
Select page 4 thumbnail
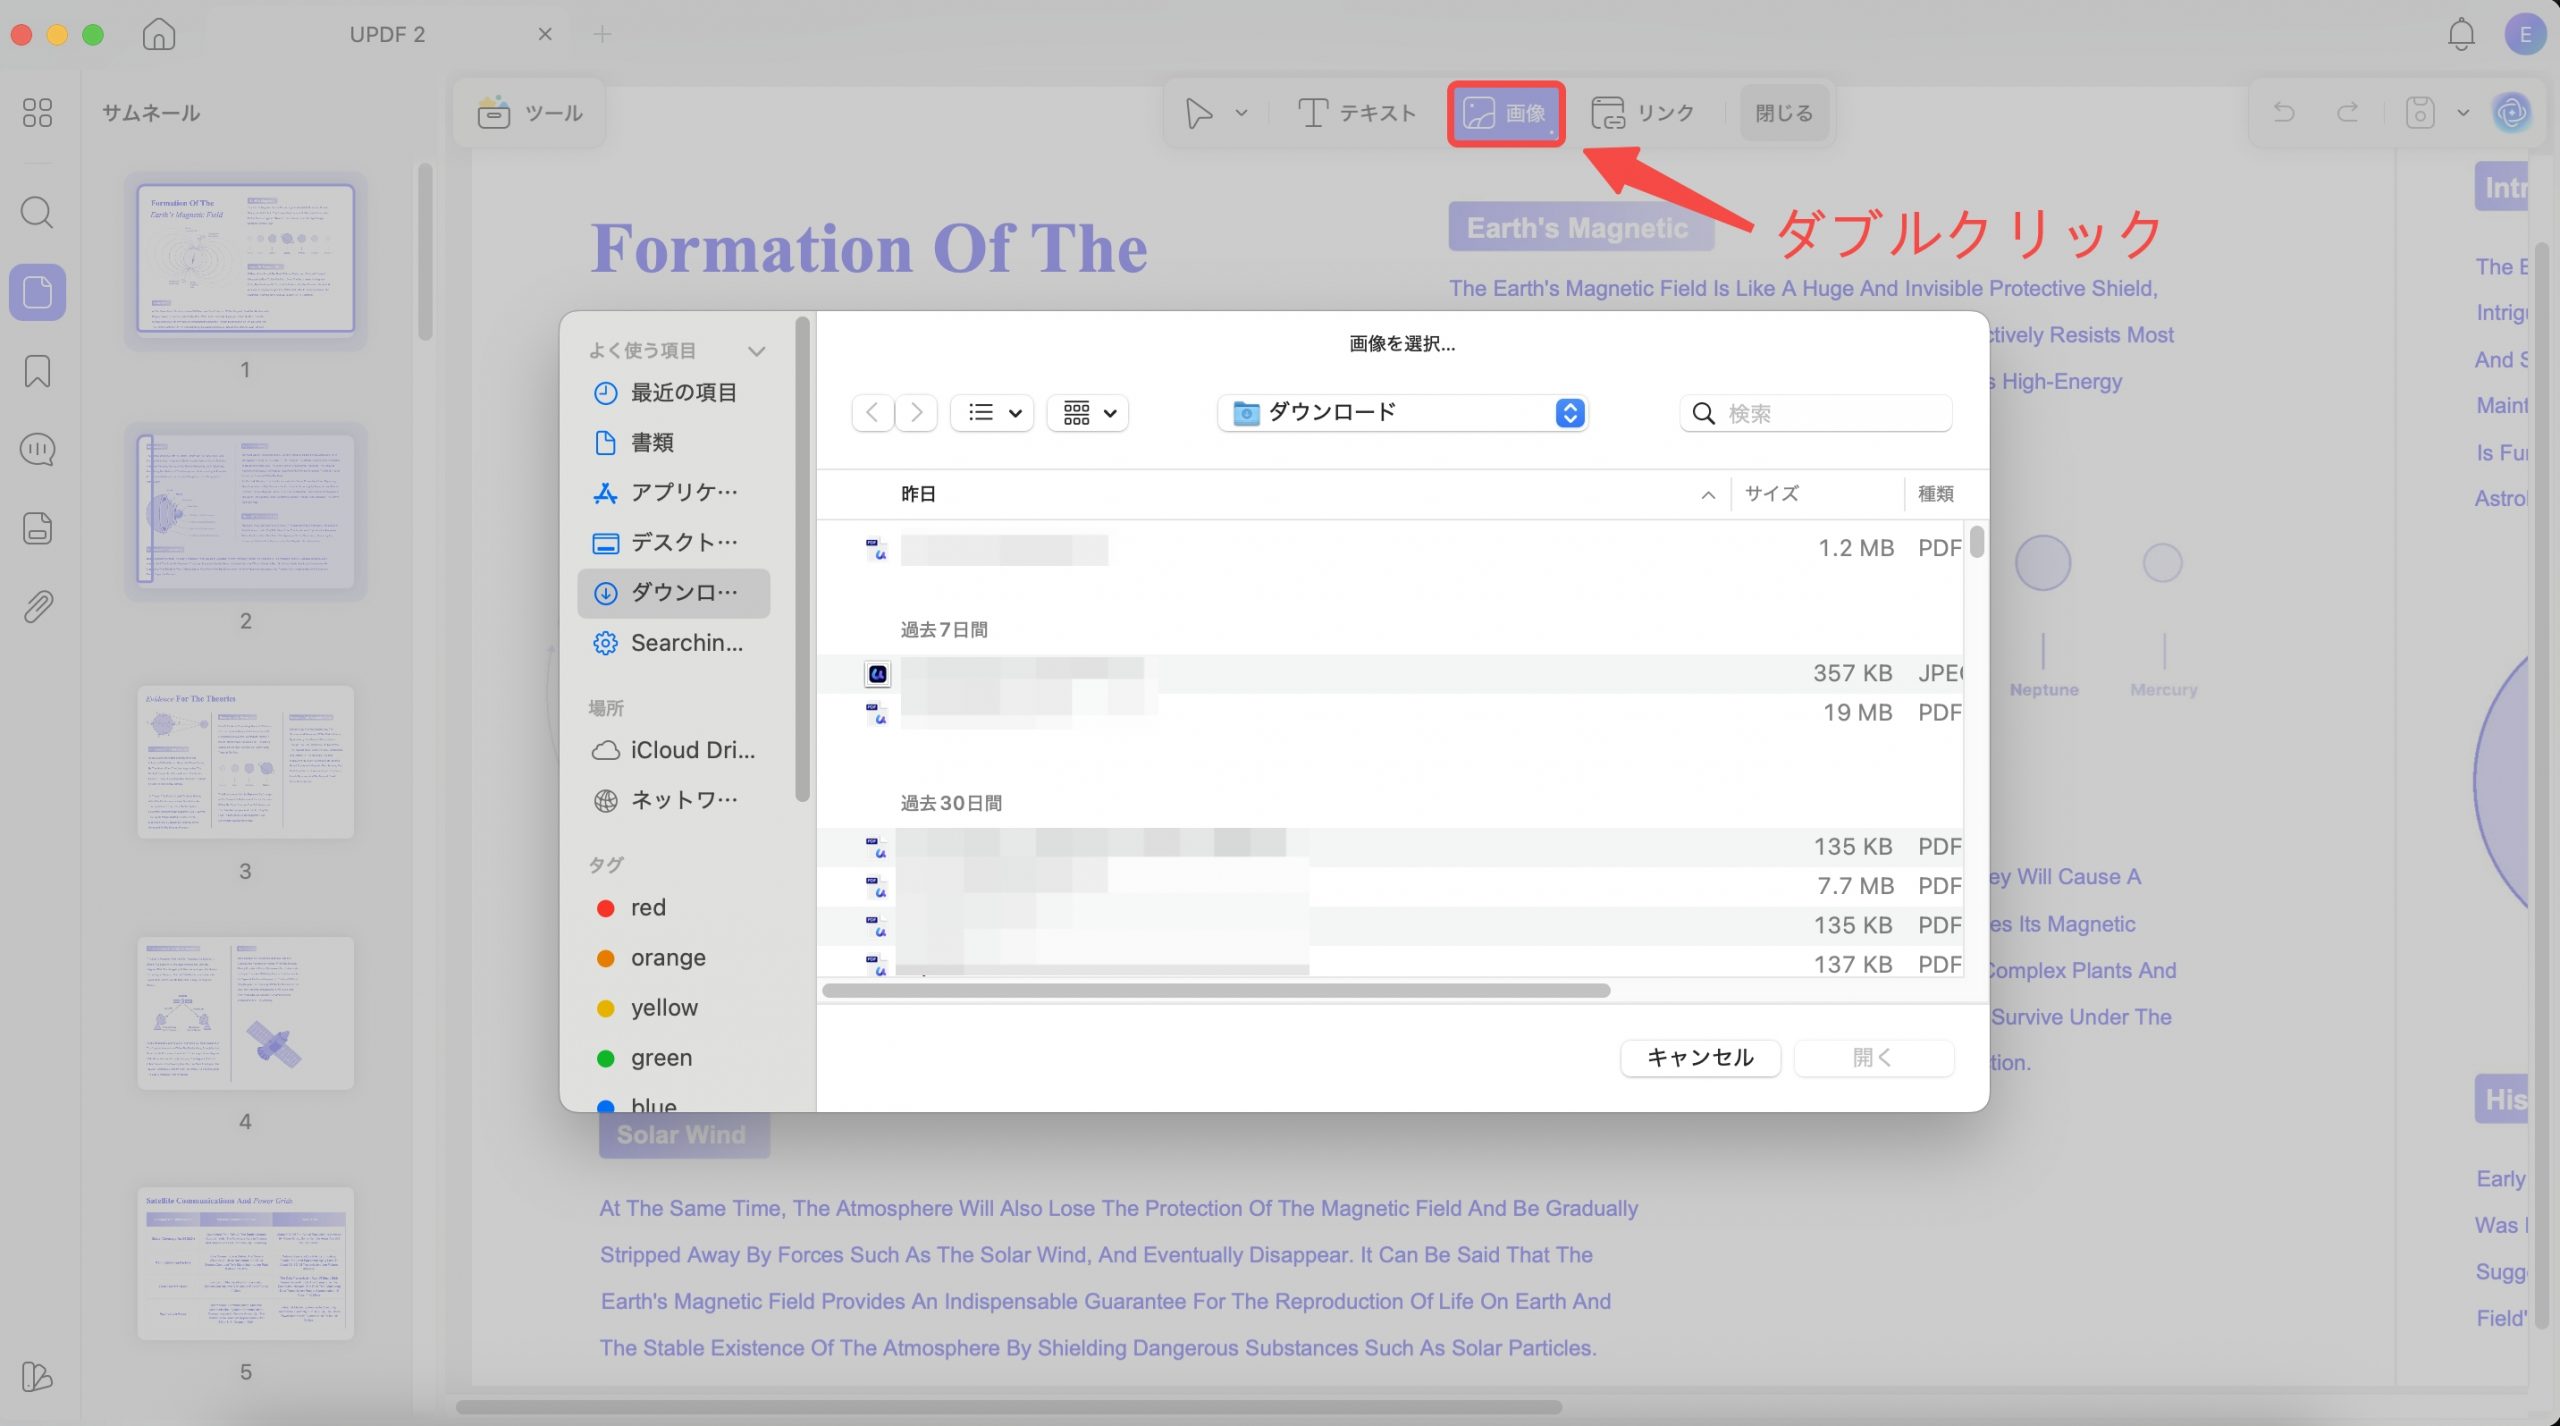coord(245,1012)
